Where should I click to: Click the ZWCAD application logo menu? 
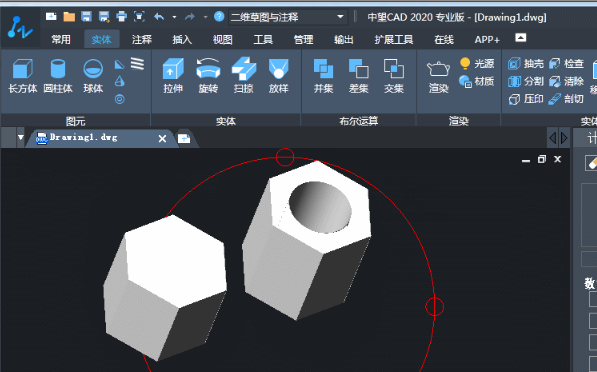point(19,27)
